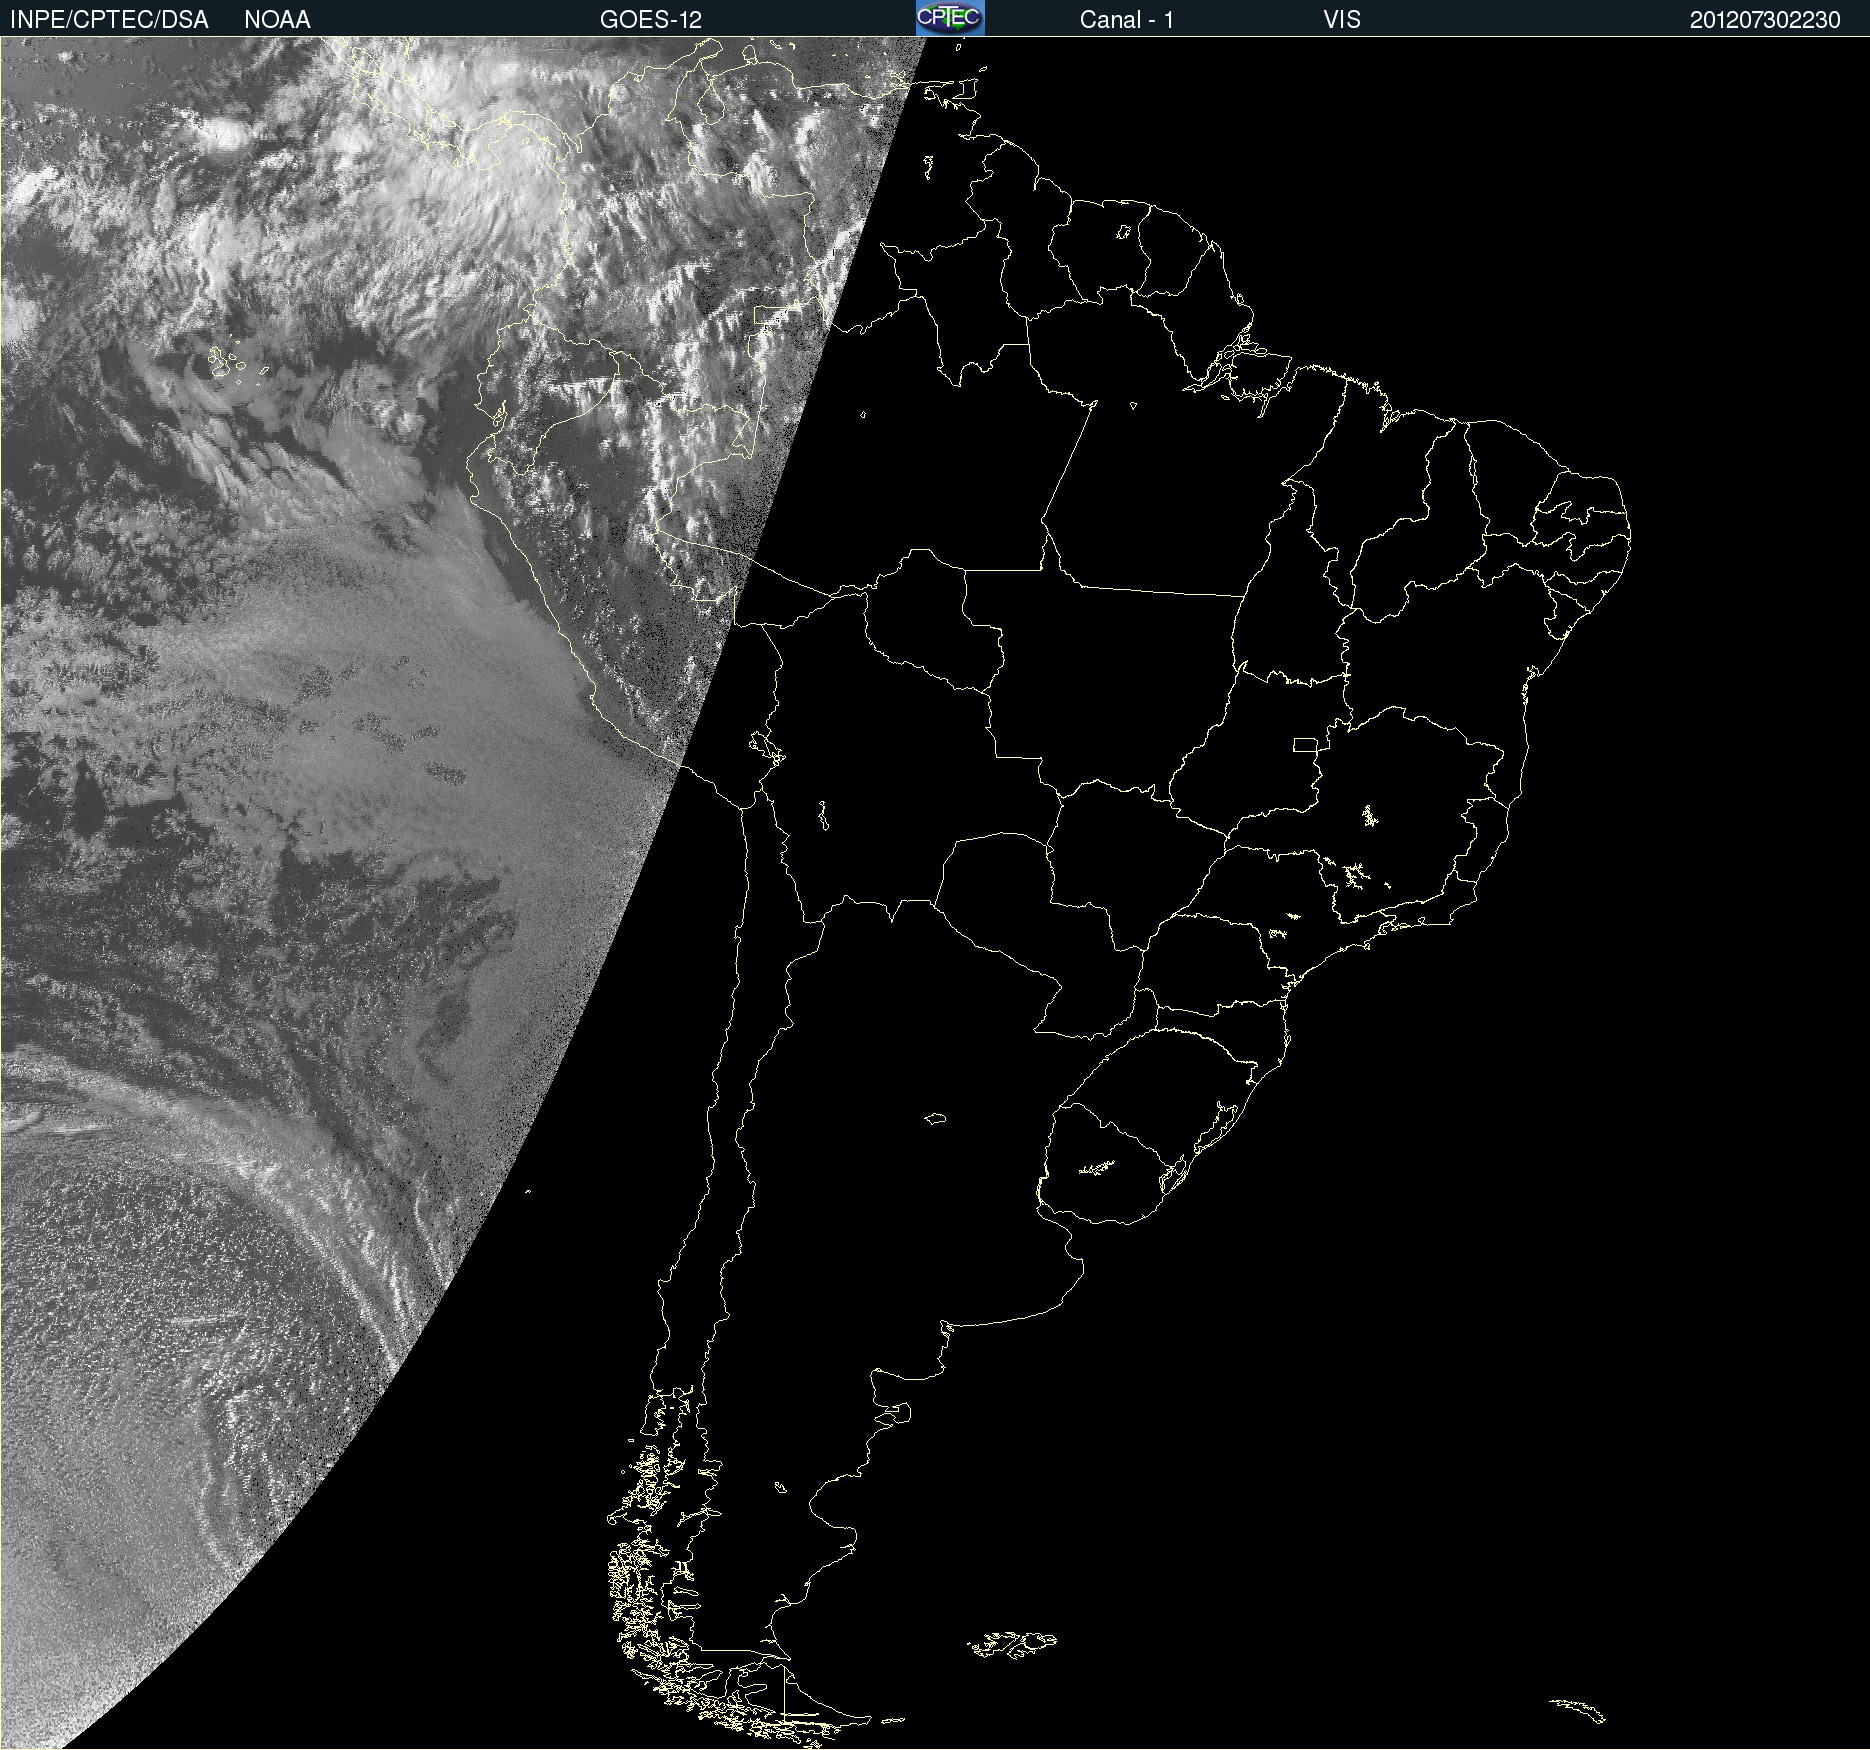The height and width of the screenshot is (1750, 1870).
Task: Click the CPTEC logo in header
Action: [950, 18]
